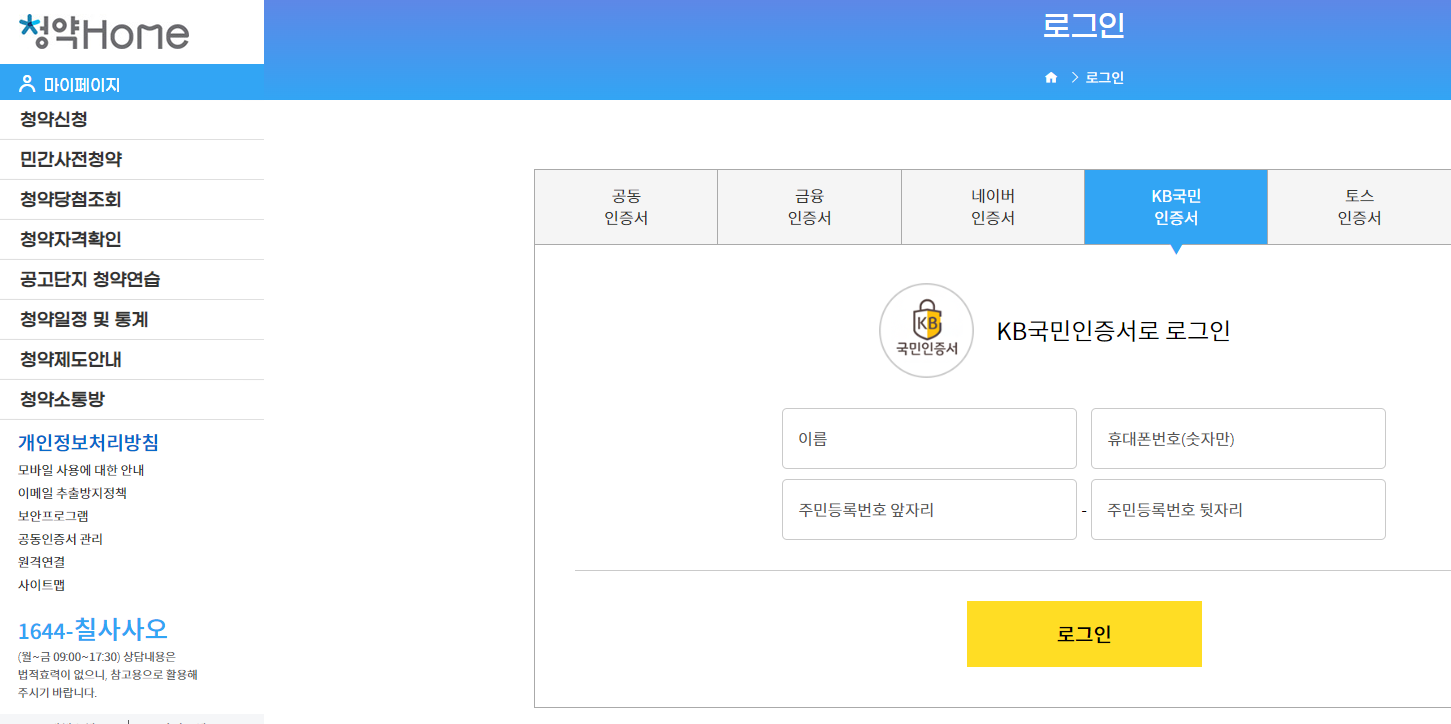This screenshot has width=1451, height=724.
Task: Focus the 주민등록번호 뒷자리 field
Action: point(1238,509)
